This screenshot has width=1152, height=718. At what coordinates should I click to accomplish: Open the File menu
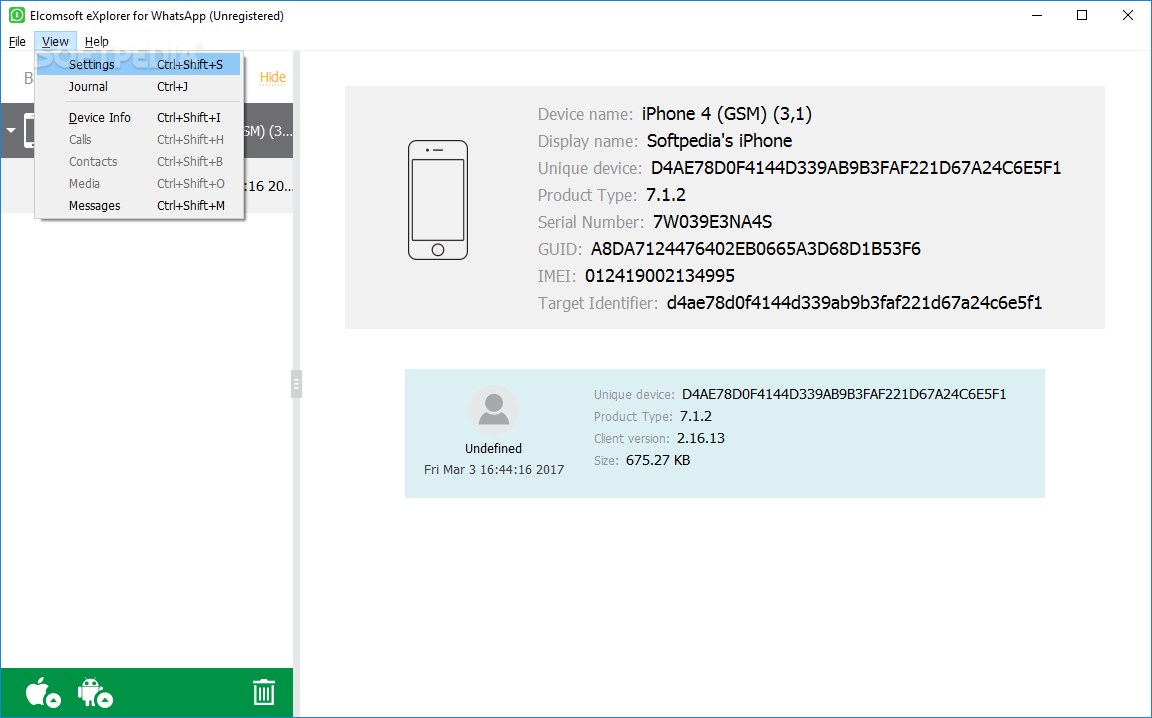coord(17,42)
